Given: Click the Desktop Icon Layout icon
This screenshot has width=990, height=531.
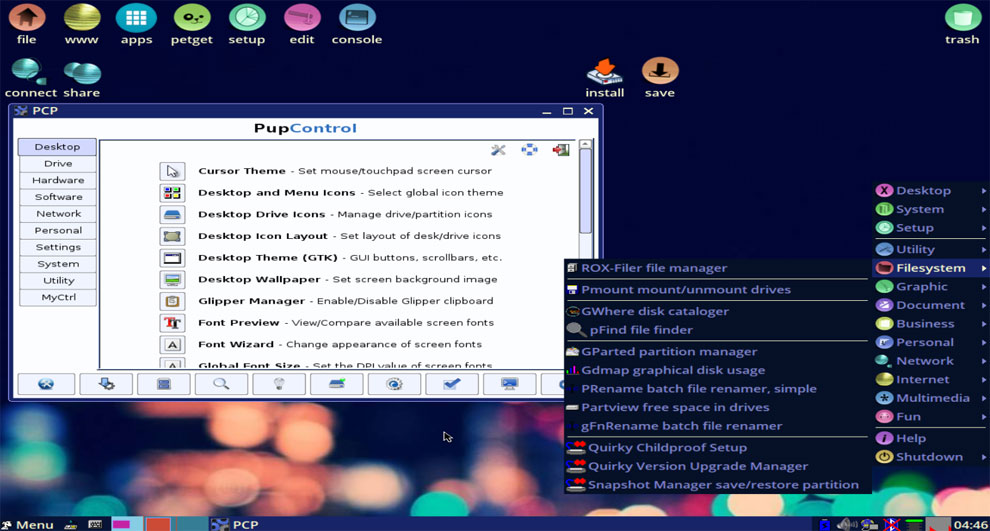Looking at the screenshot, I should click(x=172, y=236).
